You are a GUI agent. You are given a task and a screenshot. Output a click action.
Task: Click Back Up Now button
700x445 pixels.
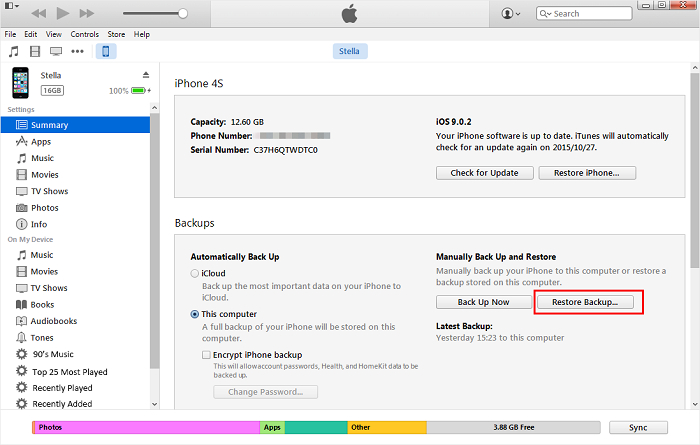pos(483,302)
